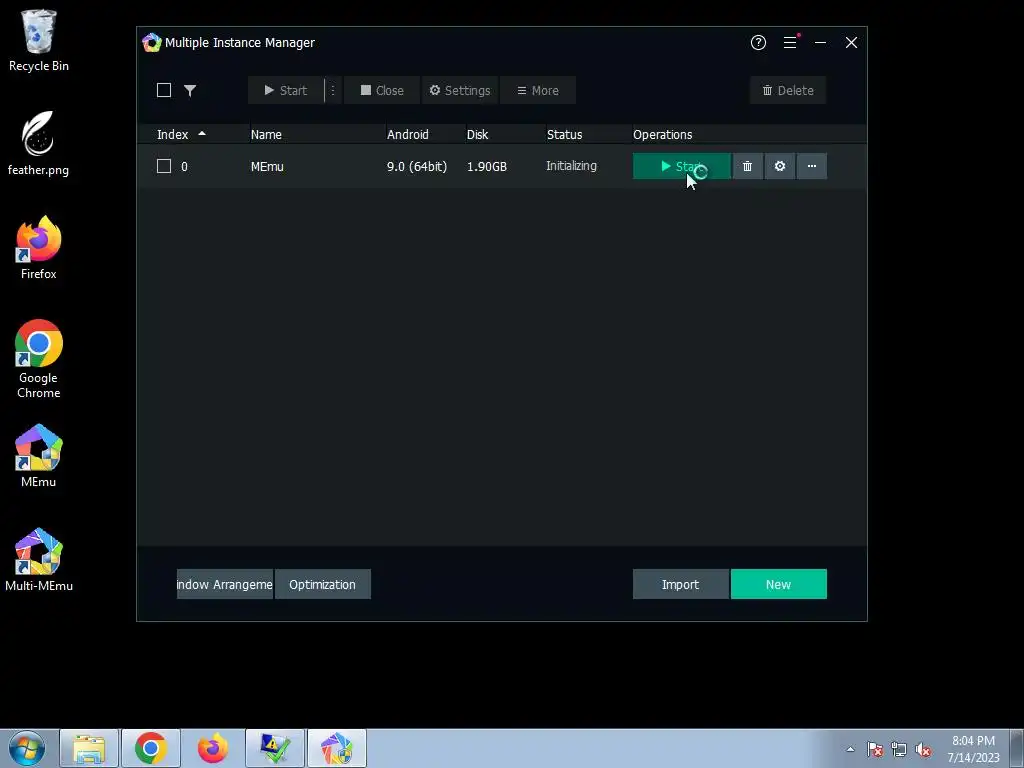Click the Multiple Instance Manager logo icon
This screenshot has height=768, width=1024.
coord(152,42)
